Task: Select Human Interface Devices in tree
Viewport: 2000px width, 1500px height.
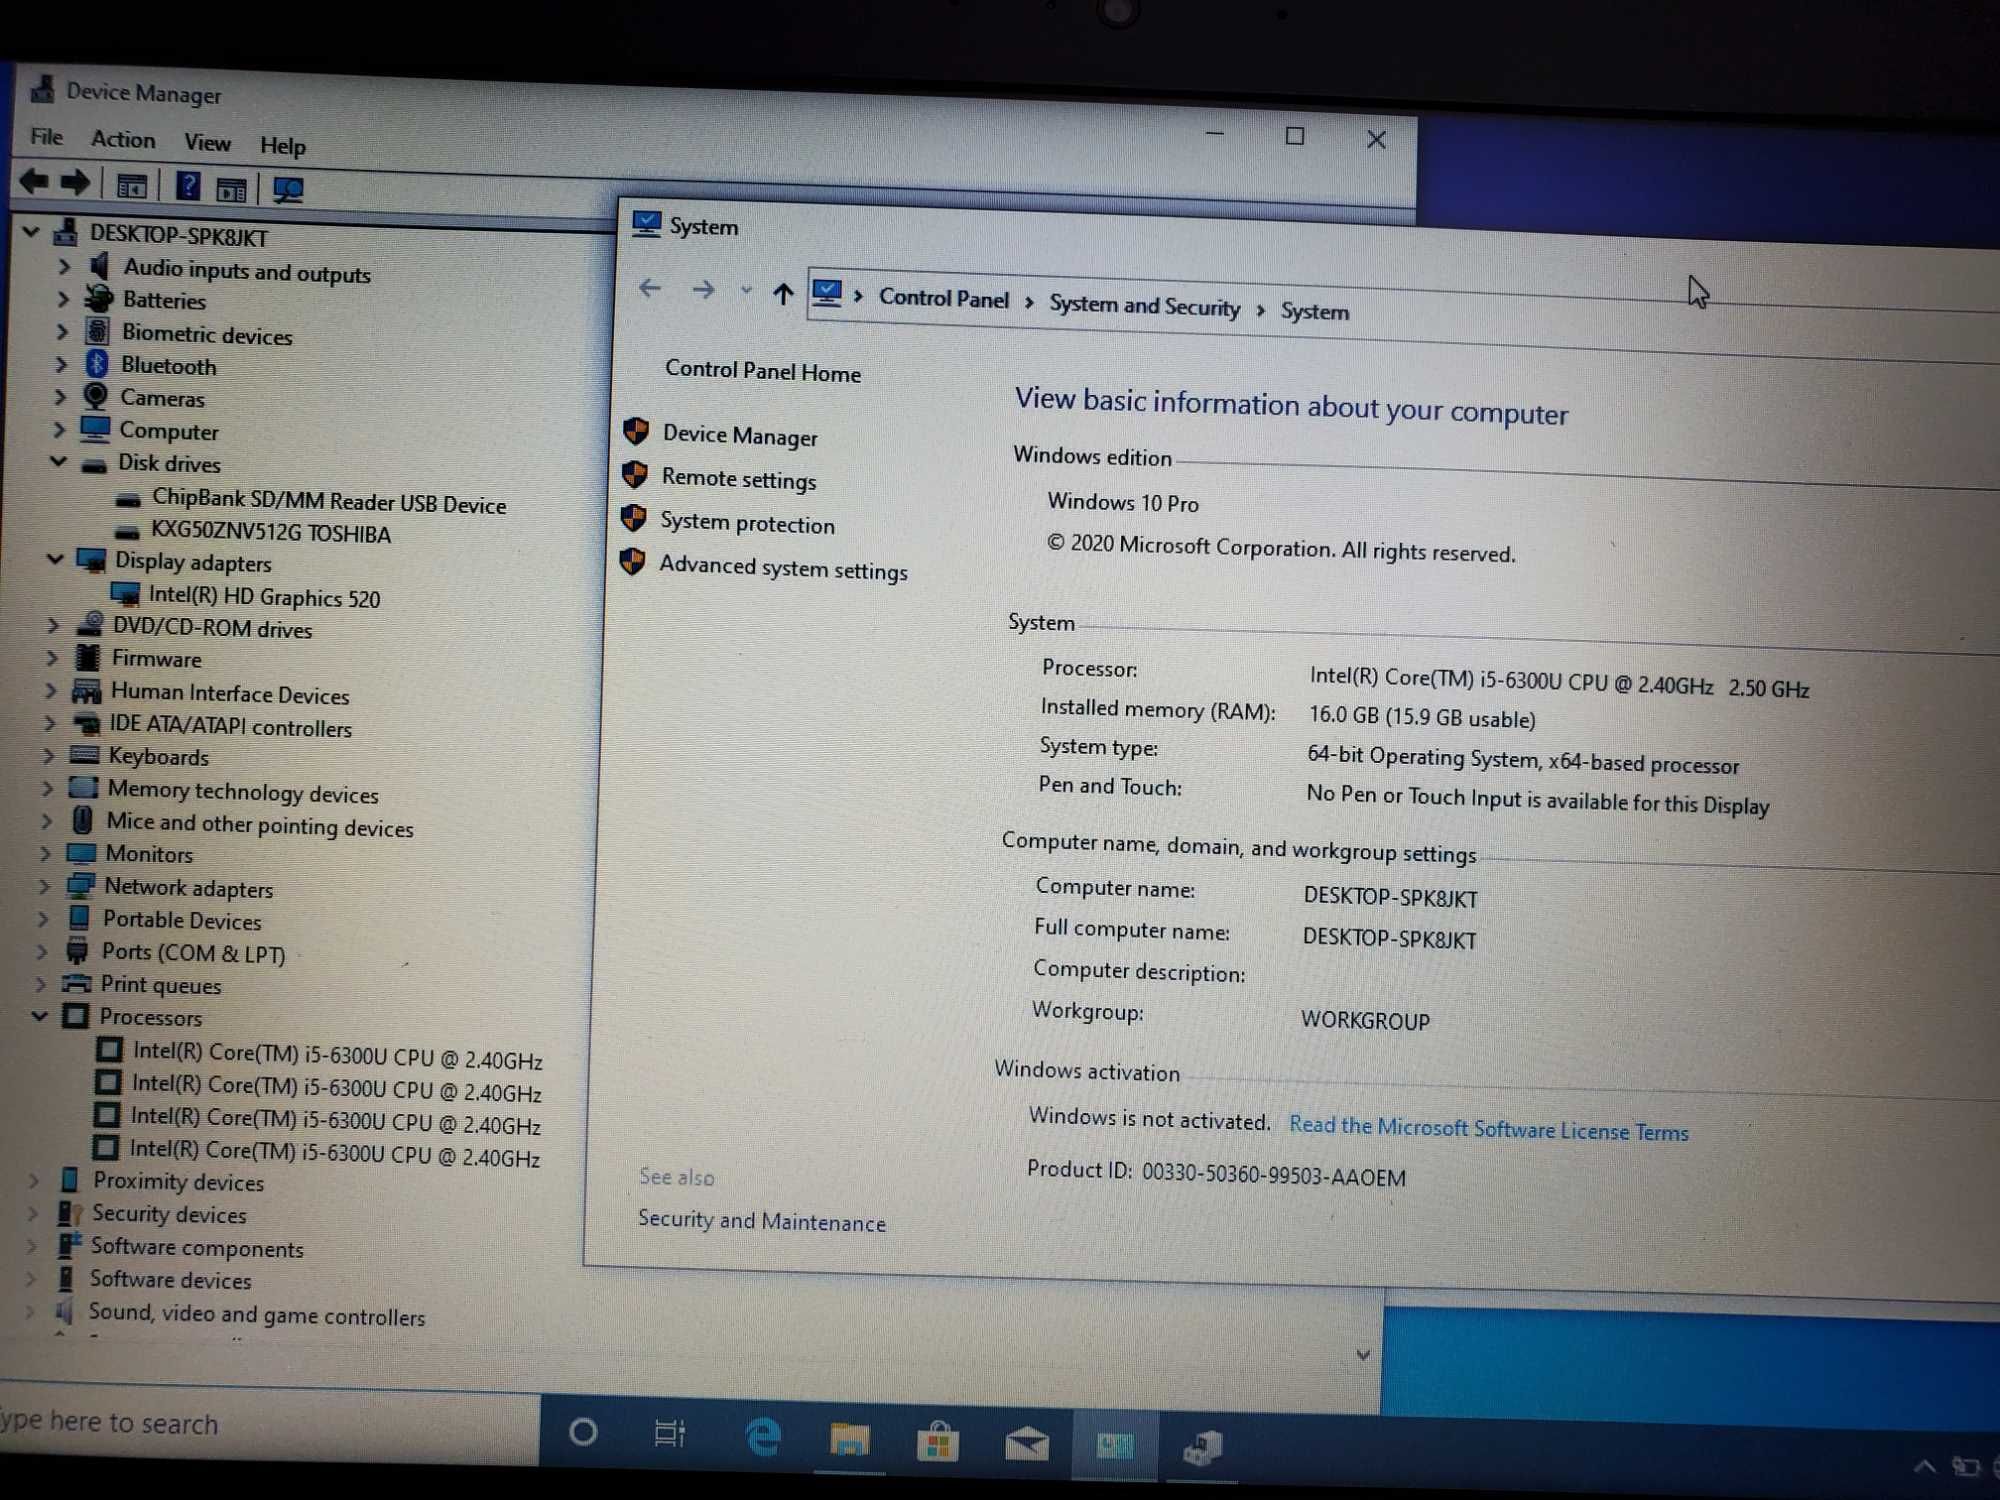Action: click(230, 693)
